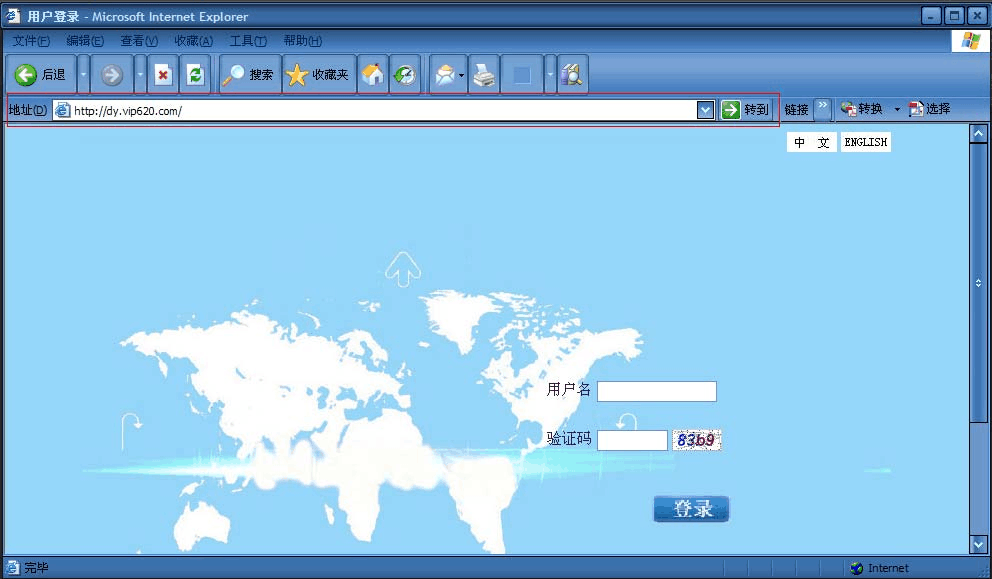
Task: Open the 文件 (File) menu
Action: (x=31, y=41)
